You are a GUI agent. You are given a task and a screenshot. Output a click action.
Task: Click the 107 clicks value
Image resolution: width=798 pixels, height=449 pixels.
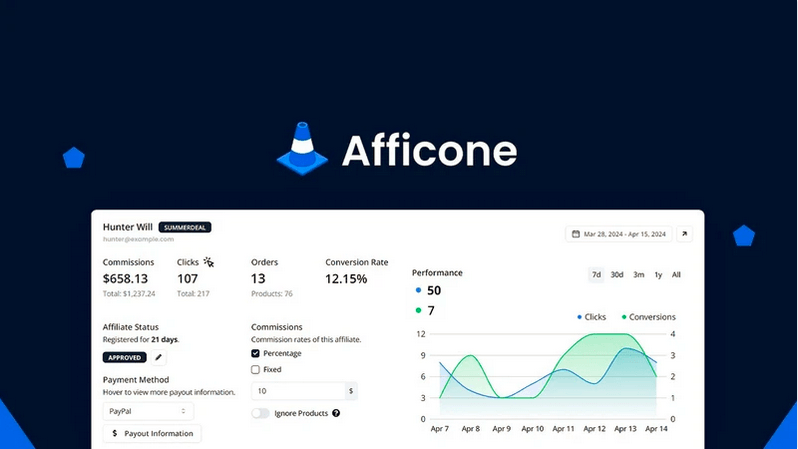187,279
